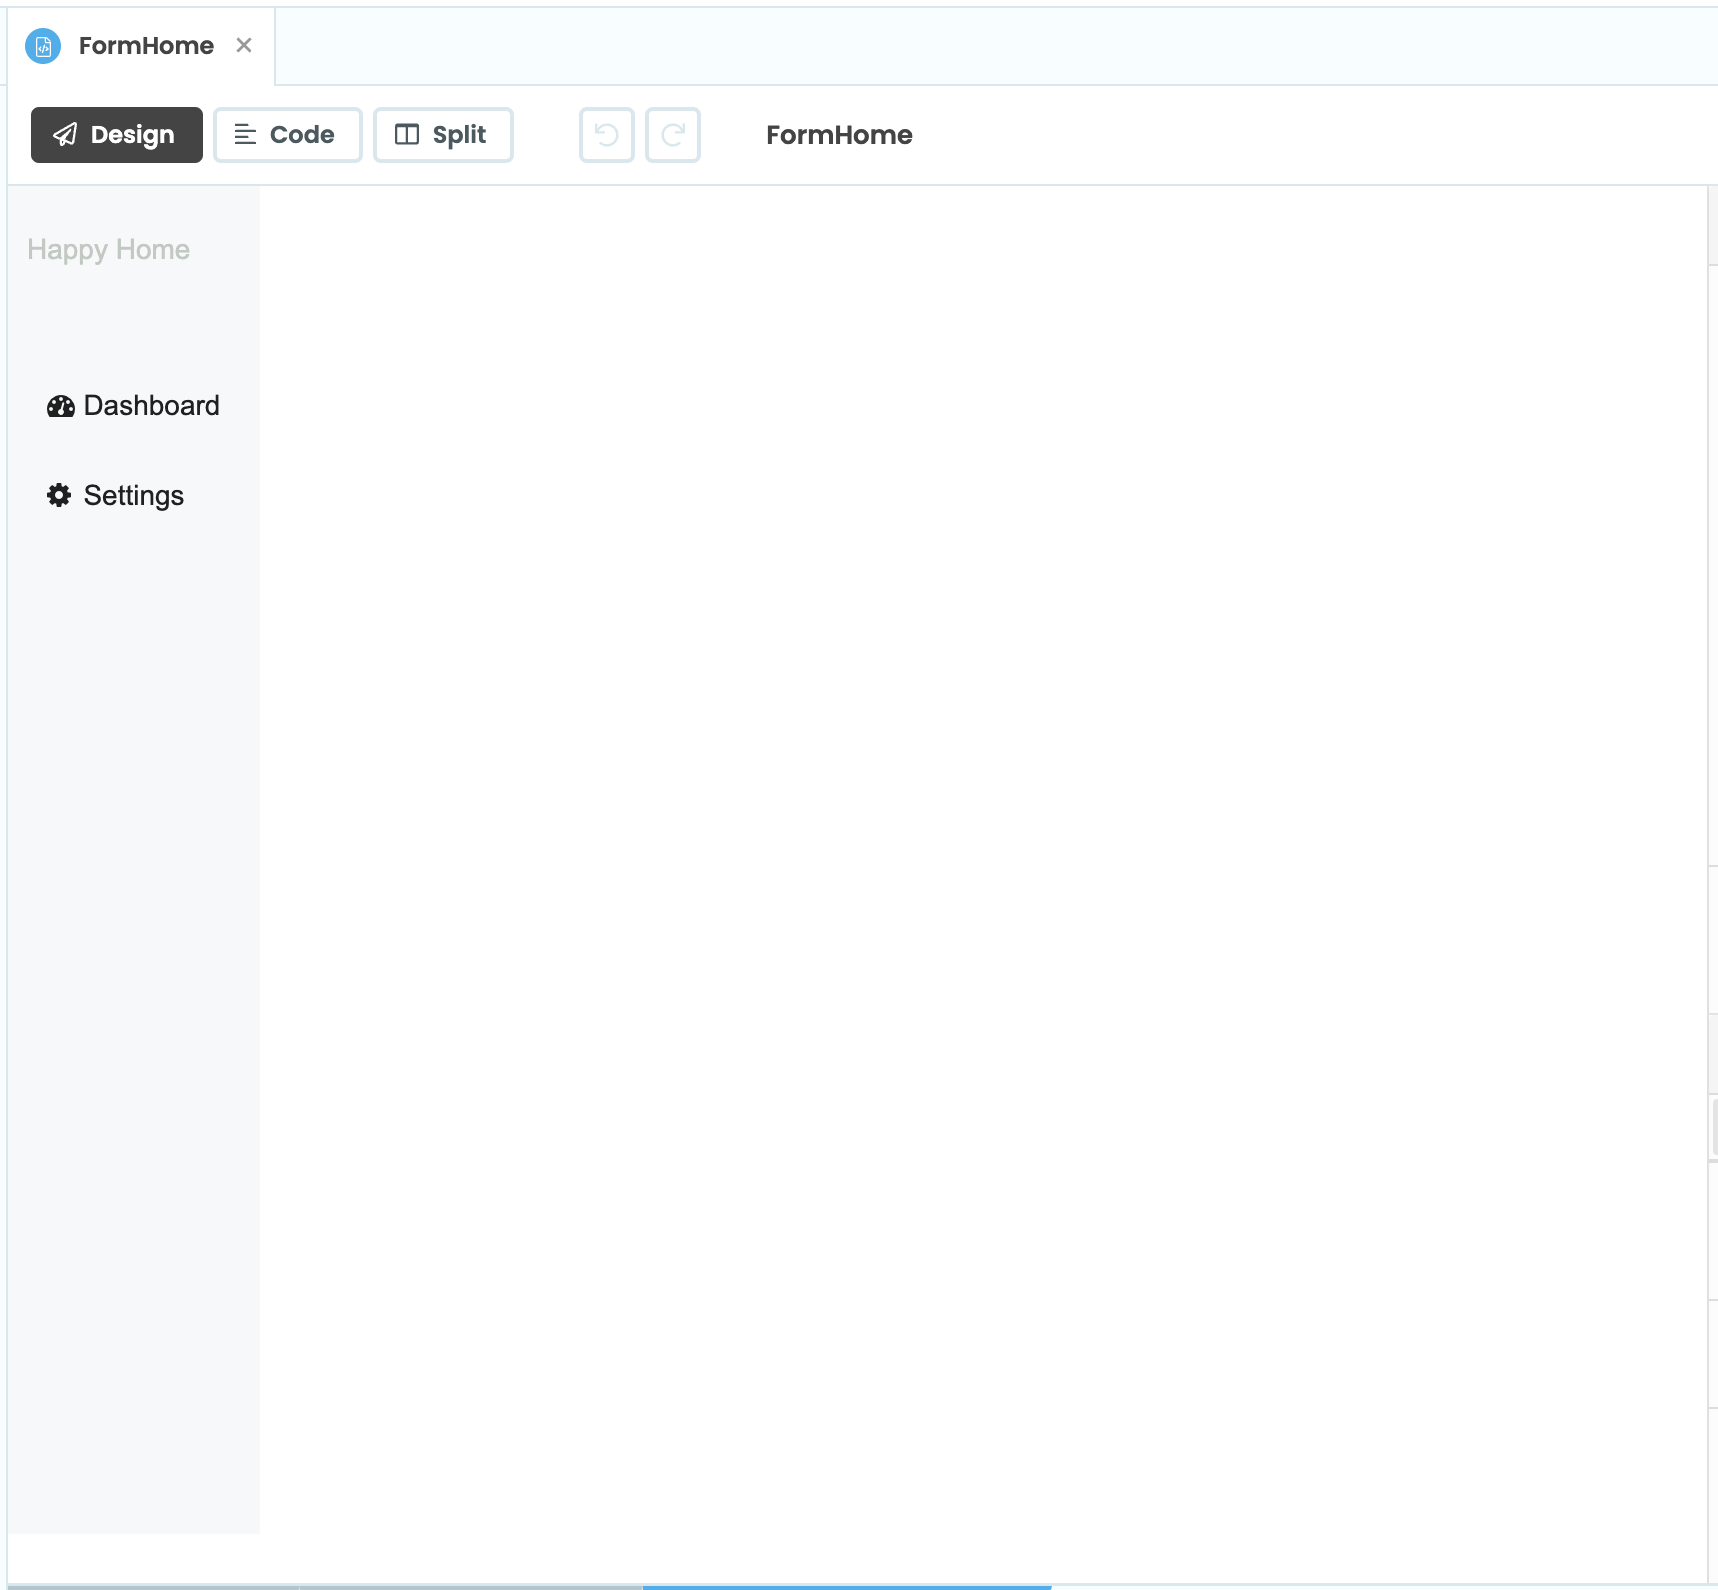Click the Undo arrow button

(x=607, y=135)
